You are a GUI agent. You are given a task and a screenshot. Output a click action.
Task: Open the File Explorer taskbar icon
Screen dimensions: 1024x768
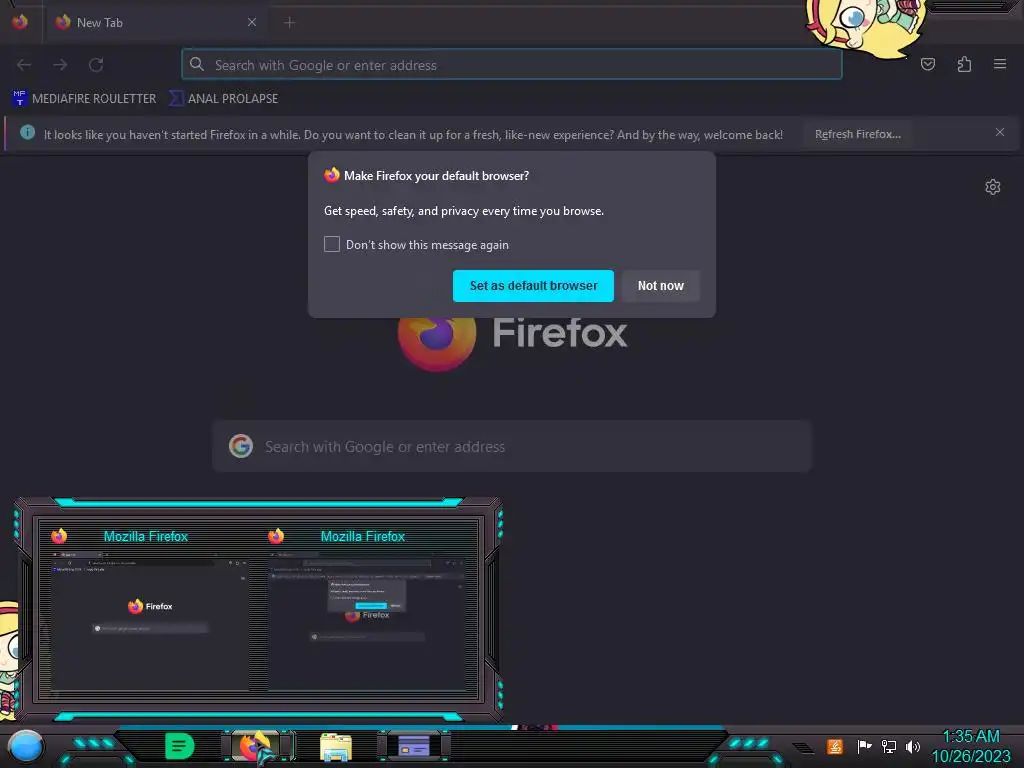click(x=336, y=746)
